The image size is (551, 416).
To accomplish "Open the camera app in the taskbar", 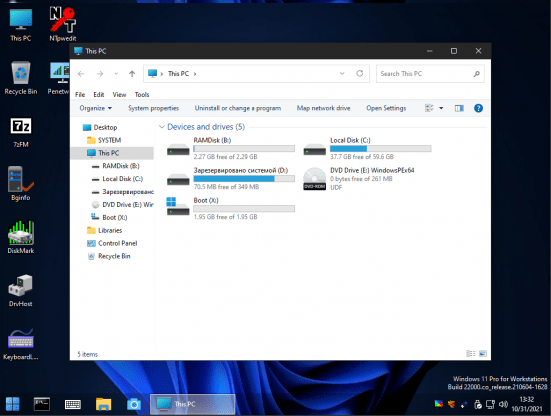I will 134,404.
